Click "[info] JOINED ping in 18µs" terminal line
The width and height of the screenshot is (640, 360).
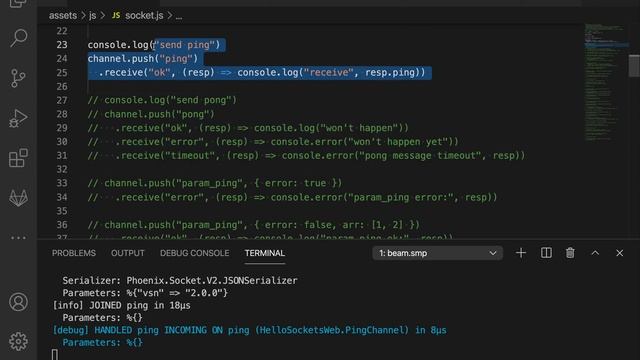pyautogui.click(x=122, y=305)
